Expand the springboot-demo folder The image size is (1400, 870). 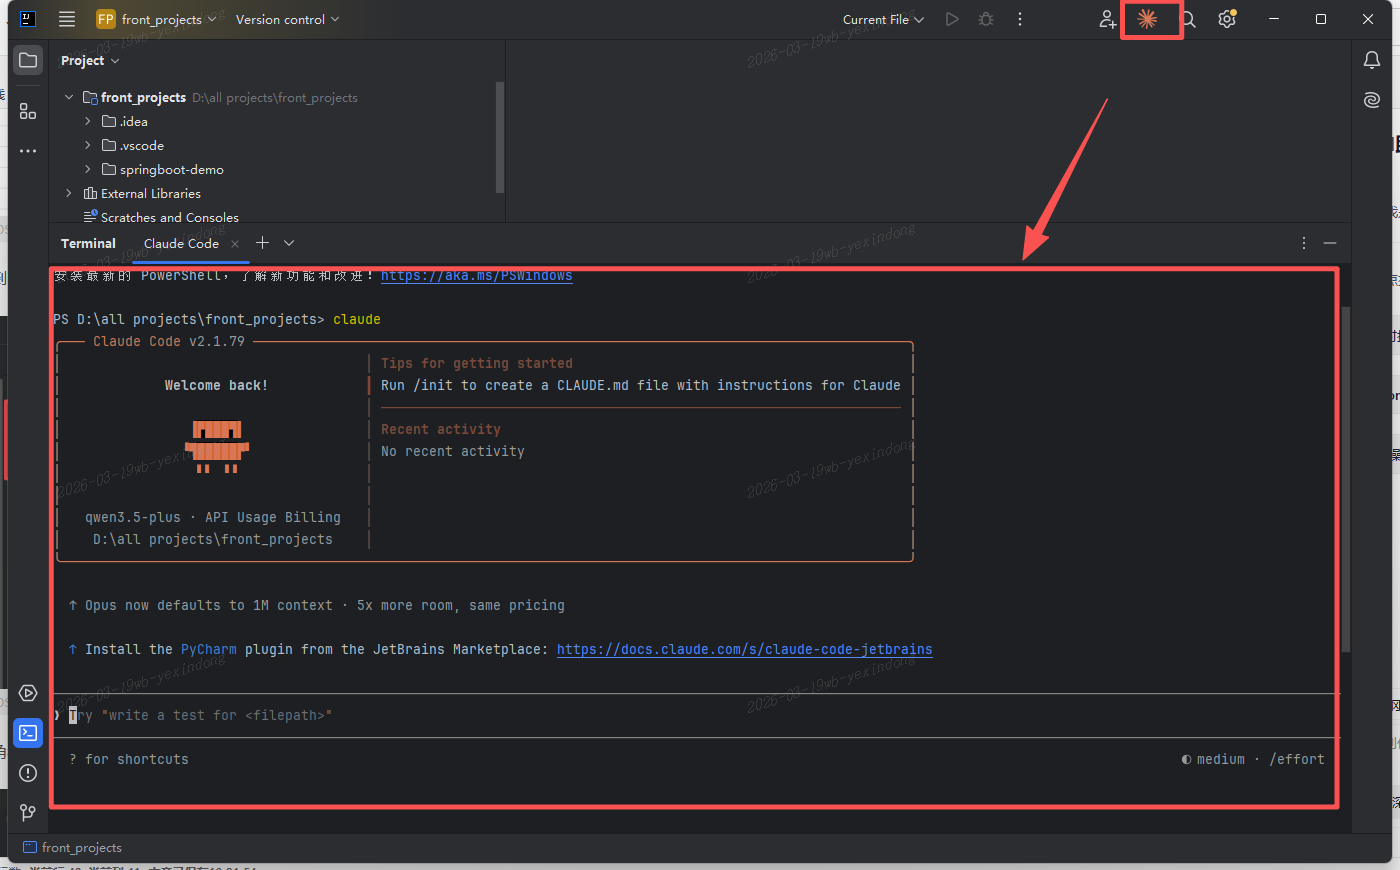click(x=88, y=169)
